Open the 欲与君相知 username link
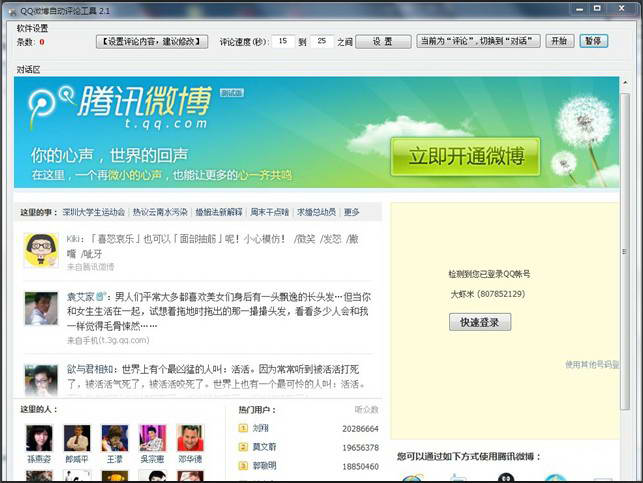This screenshot has width=643, height=483. pos(92,369)
